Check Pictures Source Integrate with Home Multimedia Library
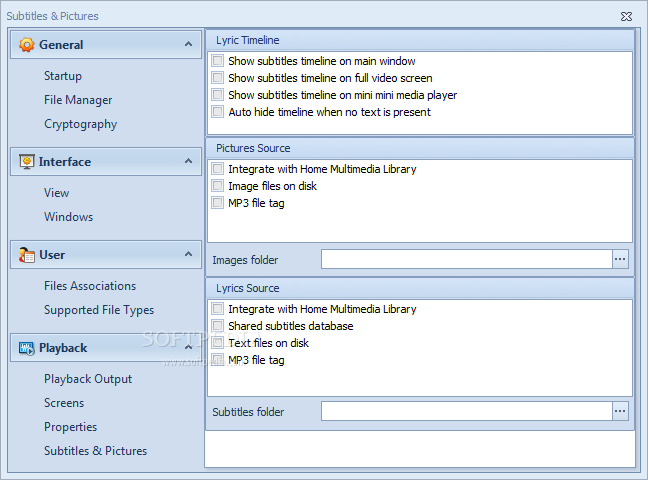This screenshot has width=648, height=480. click(x=217, y=169)
